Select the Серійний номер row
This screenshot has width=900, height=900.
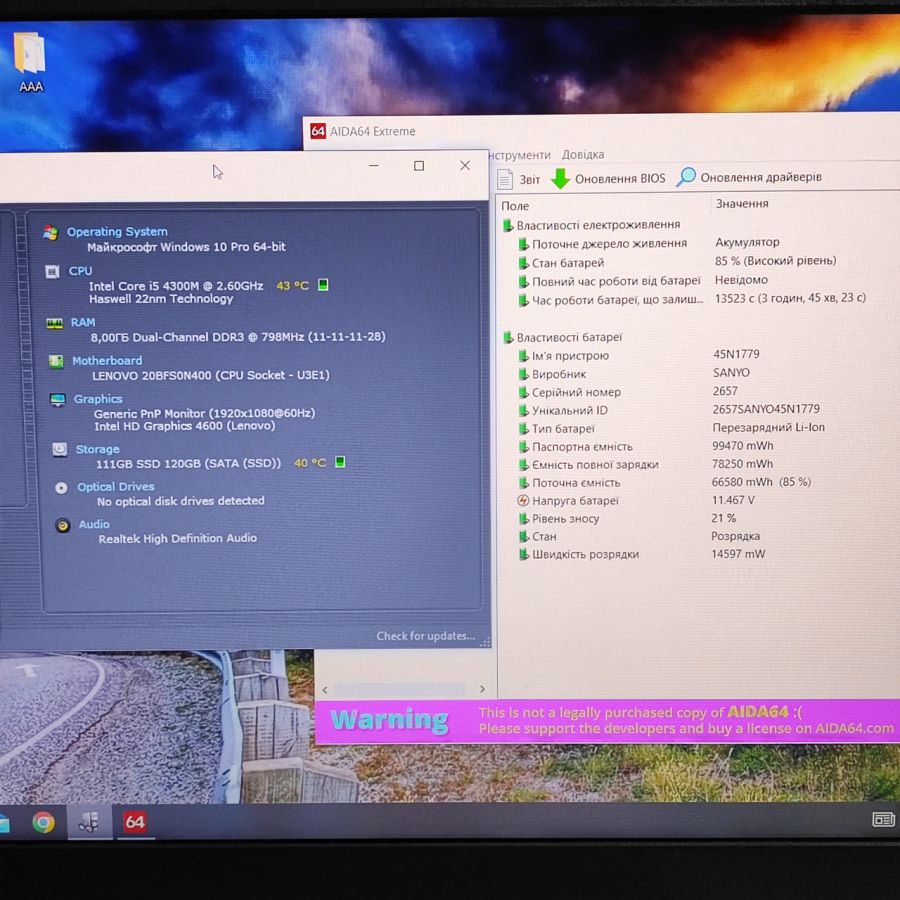point(627,392)
